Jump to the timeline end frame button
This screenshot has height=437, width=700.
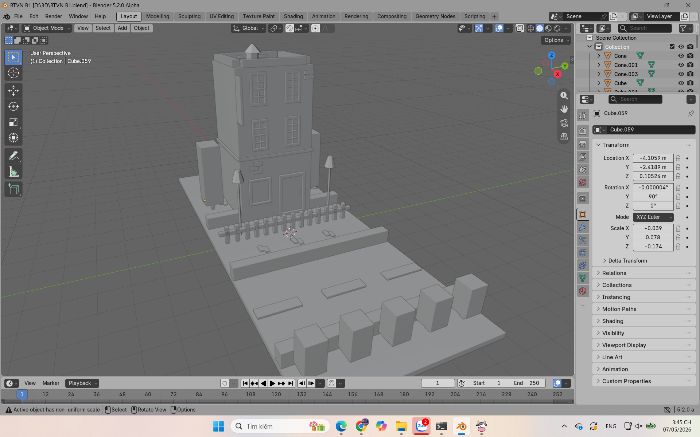pyautogui.click(x=291, y=383)
